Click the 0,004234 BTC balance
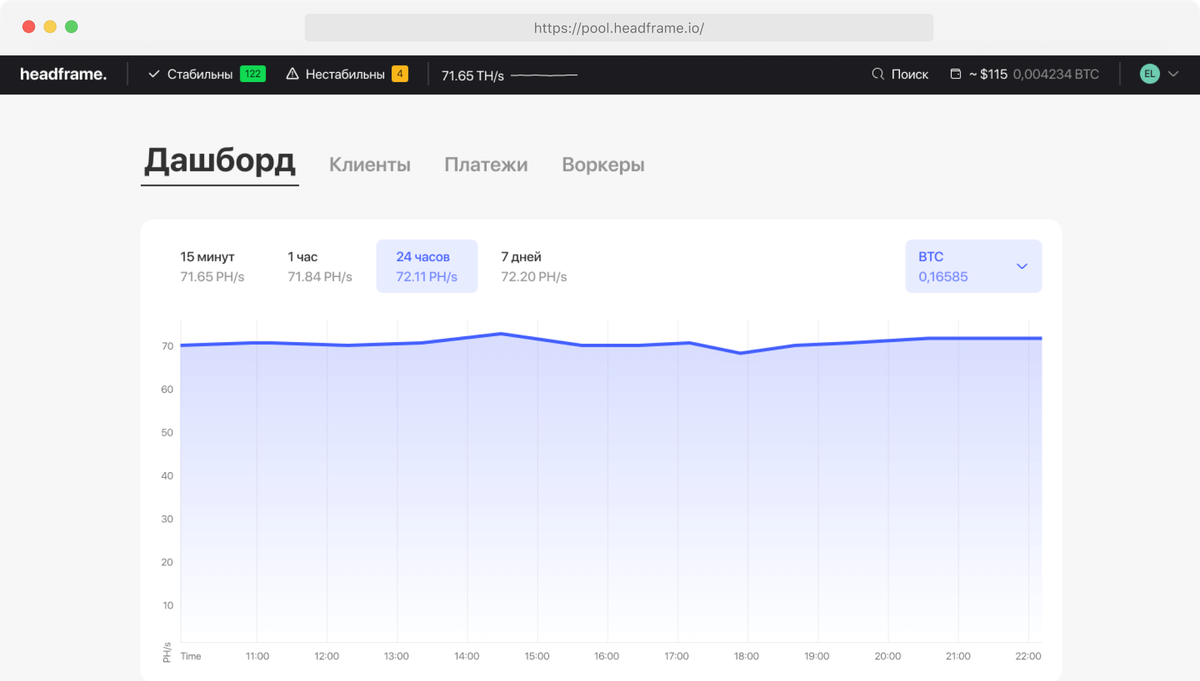Screen dimensions: 1200x681 [1056, 74]
